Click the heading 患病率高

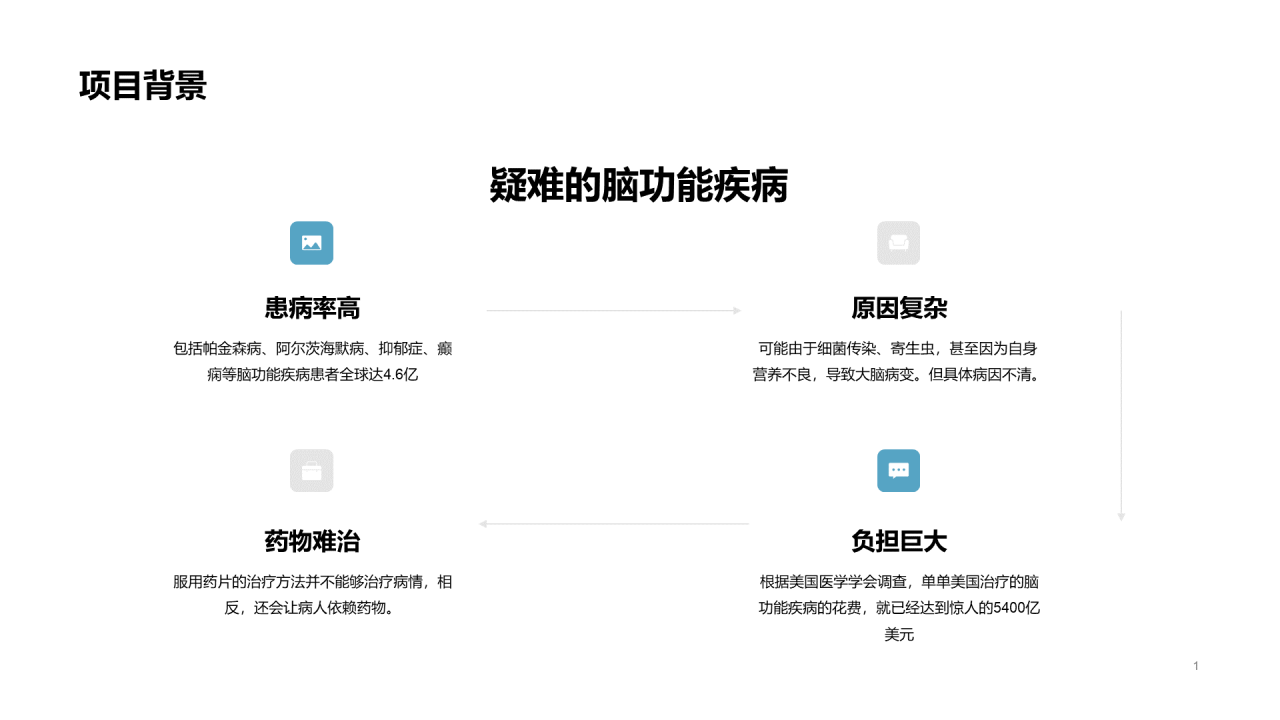tap(312, 308)
